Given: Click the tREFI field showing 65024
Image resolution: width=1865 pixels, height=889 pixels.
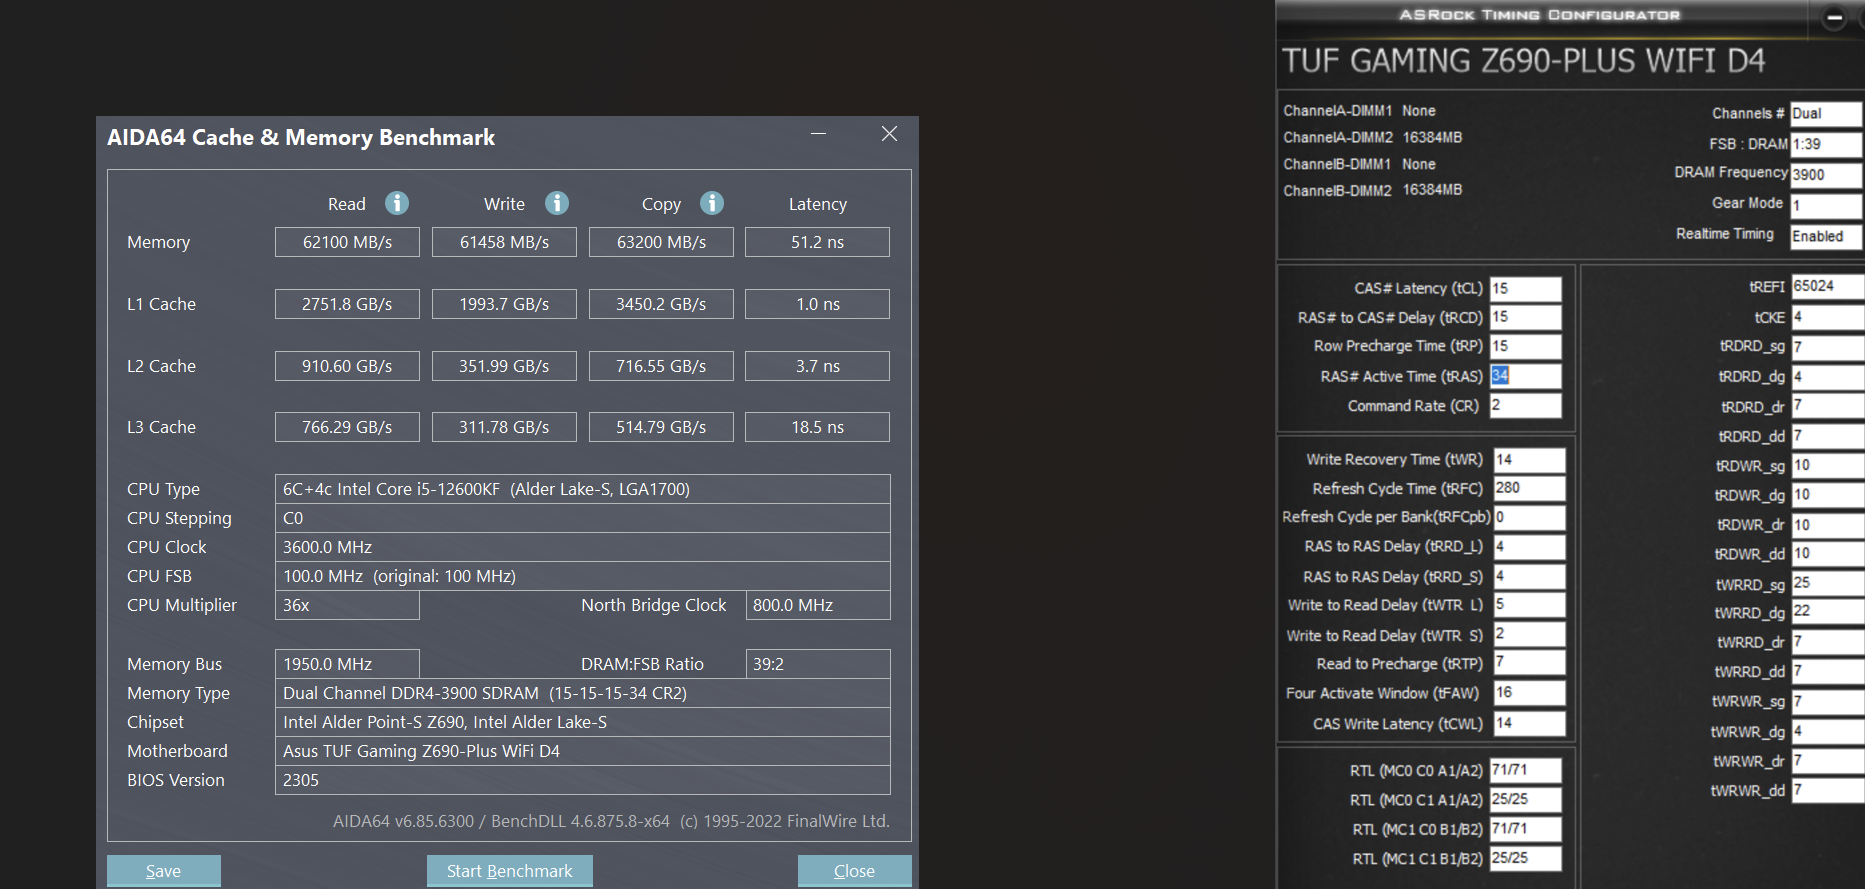Looking at the screenshot, I should [1828, 287].
